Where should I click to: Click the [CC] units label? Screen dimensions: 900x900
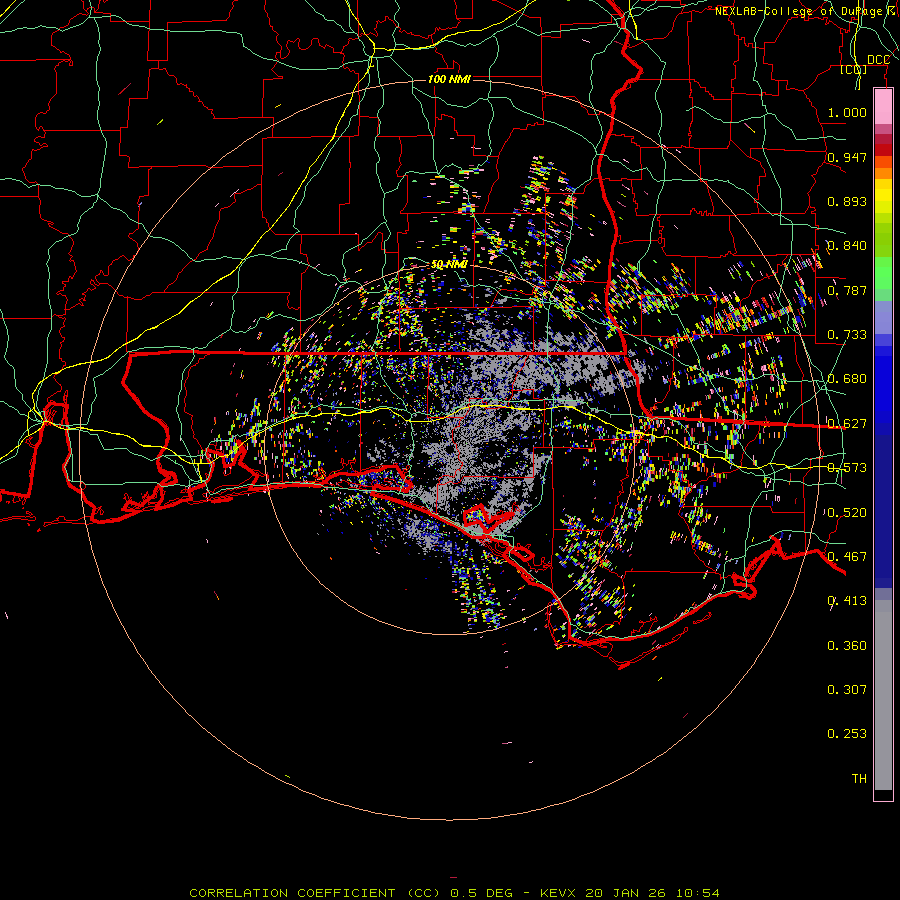coord(854,69)
